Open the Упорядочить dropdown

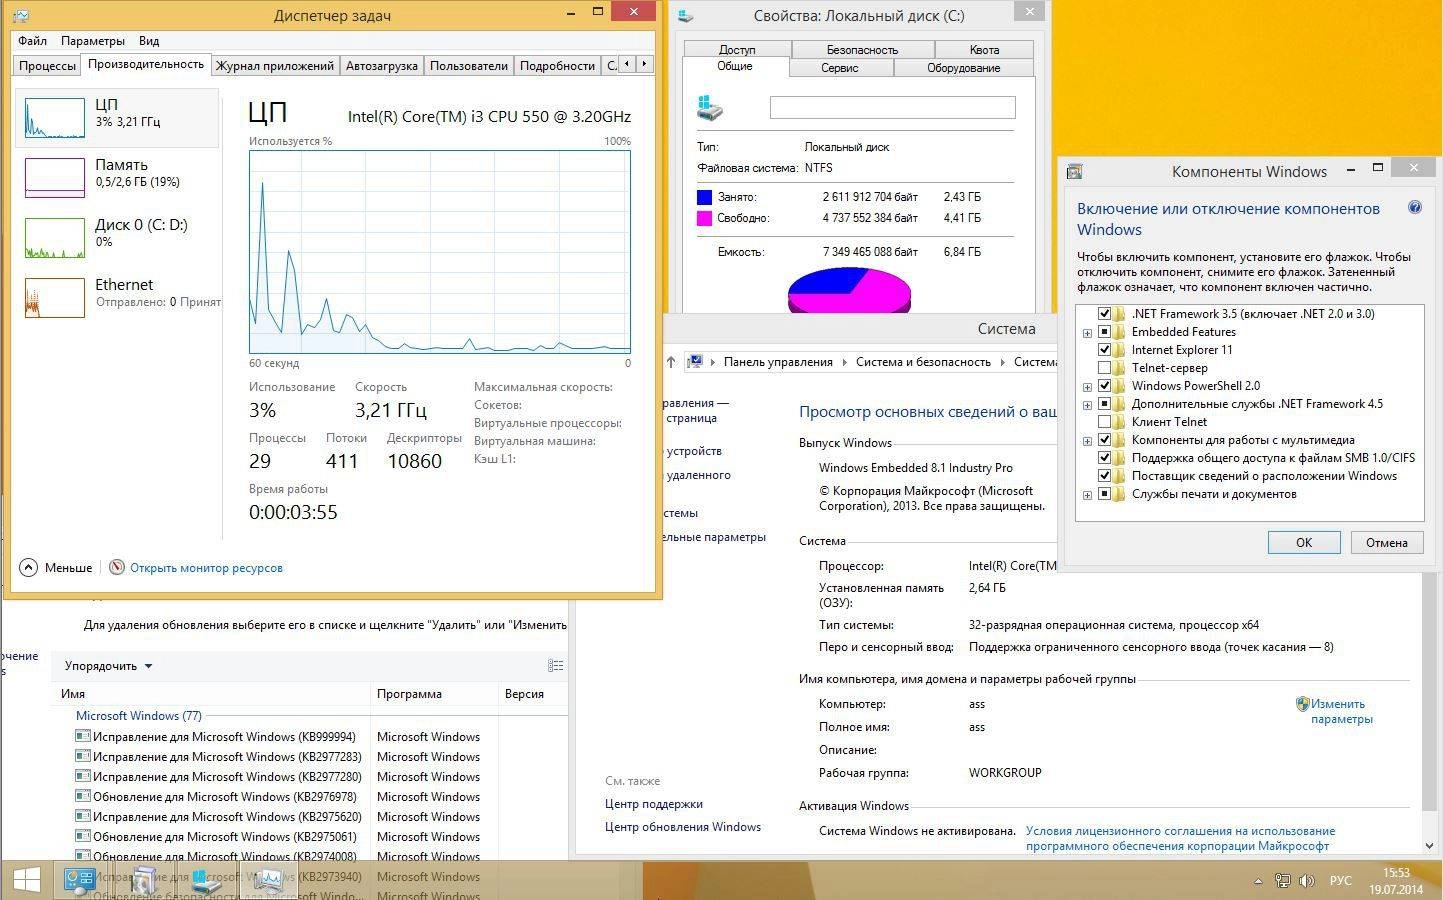coord(108,666)
